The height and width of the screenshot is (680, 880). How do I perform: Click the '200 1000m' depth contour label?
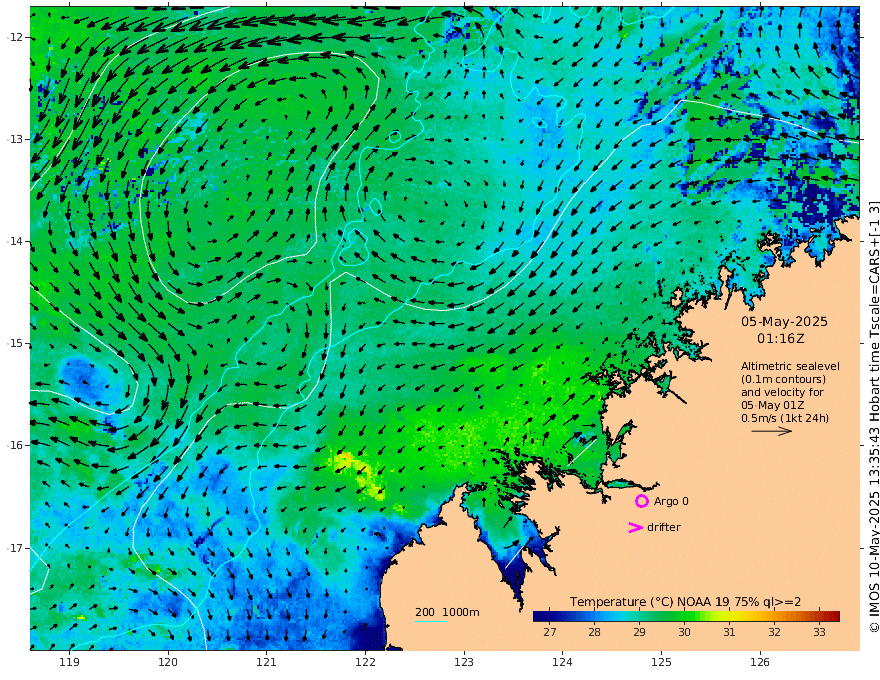point(447,612)
